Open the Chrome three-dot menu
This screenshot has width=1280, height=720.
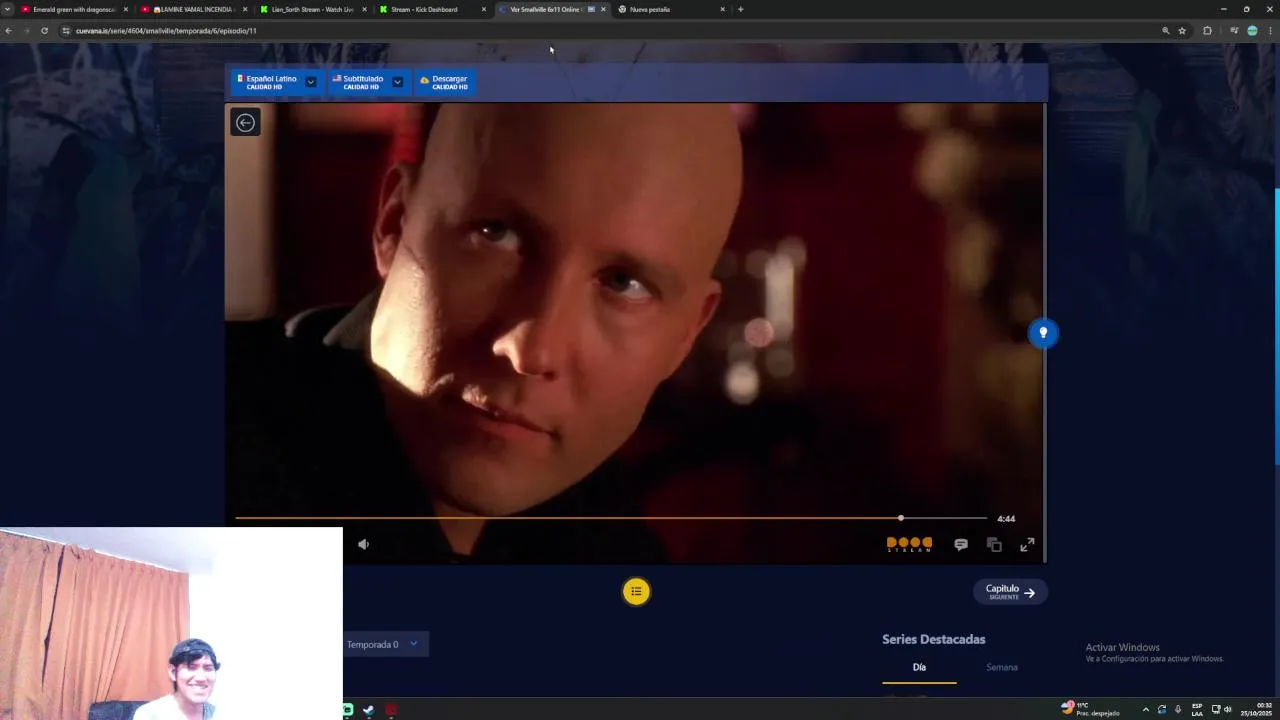[1270, 31]
